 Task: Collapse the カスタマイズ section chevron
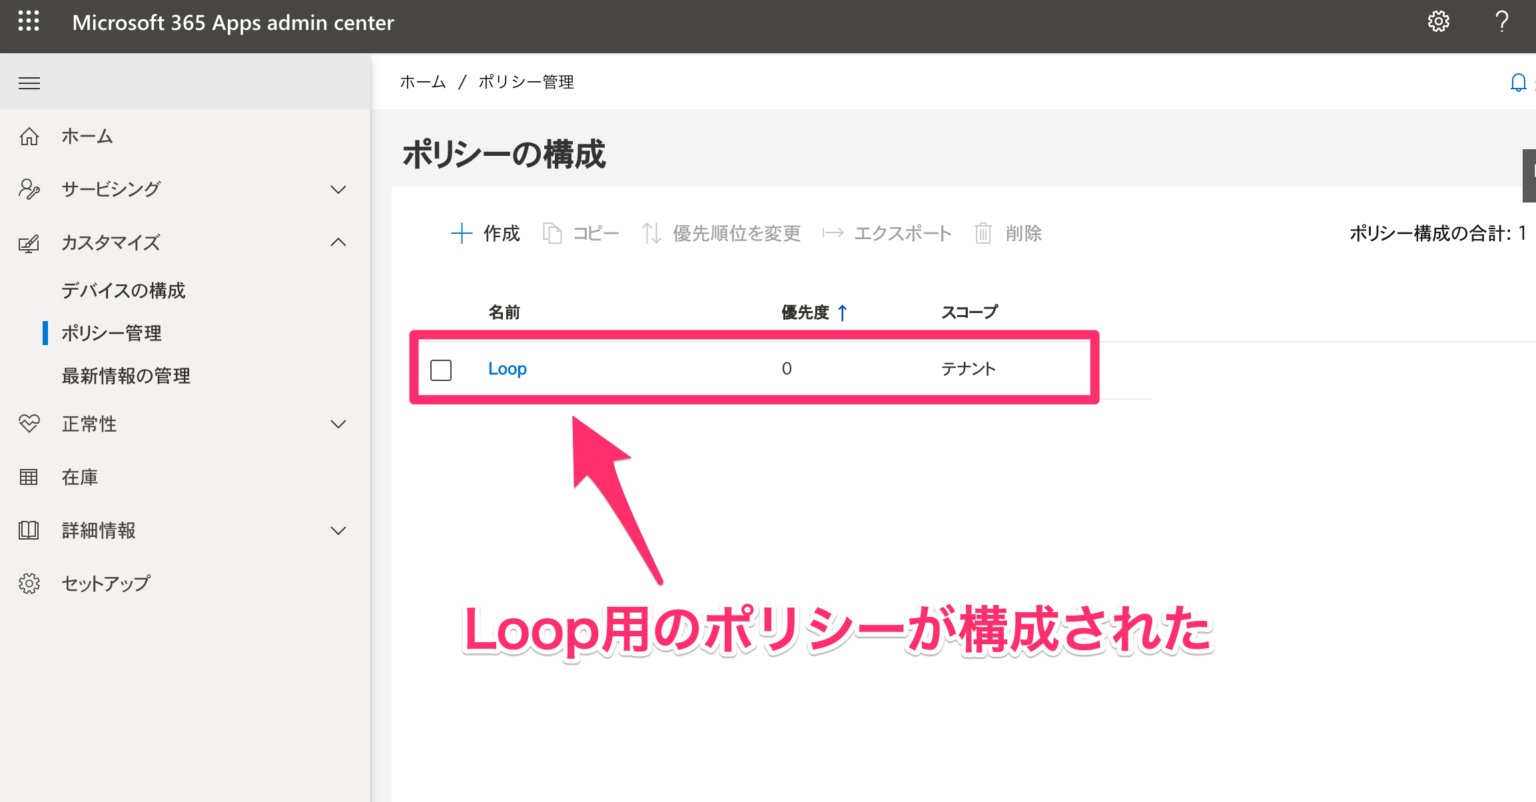point(338,242)
